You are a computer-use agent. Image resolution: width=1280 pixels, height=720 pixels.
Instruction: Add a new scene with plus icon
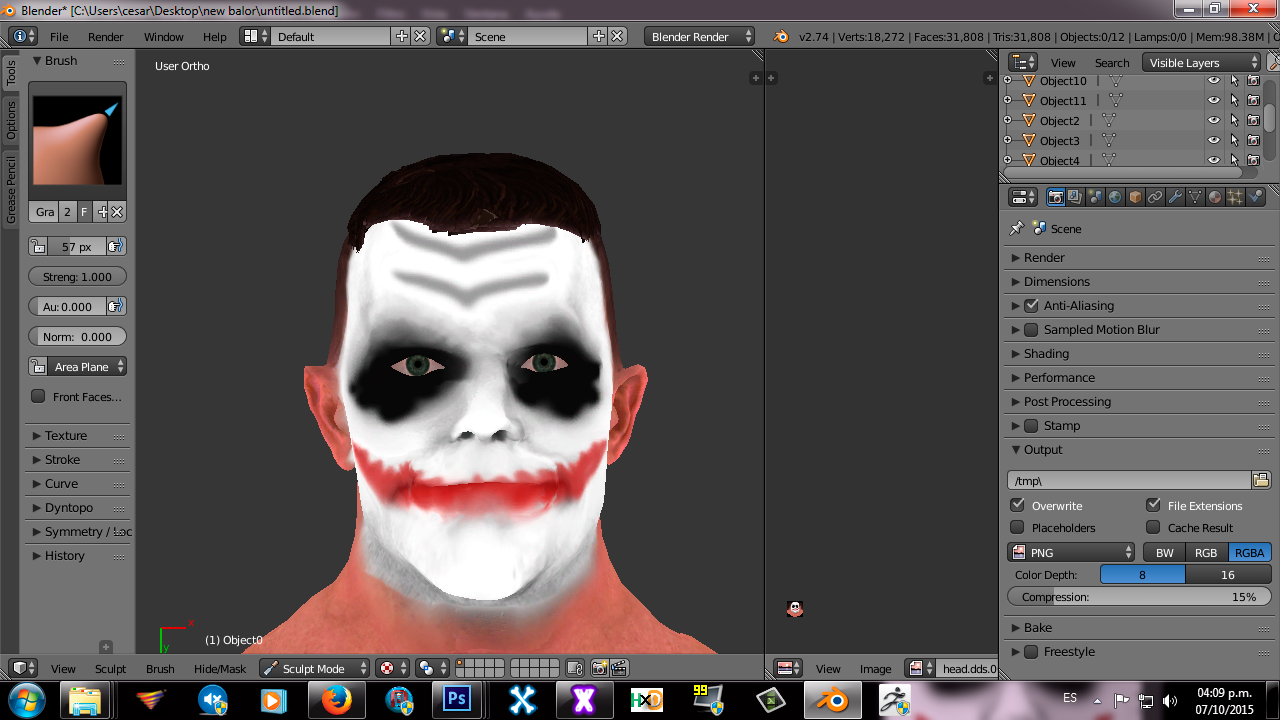pos(599,36)
